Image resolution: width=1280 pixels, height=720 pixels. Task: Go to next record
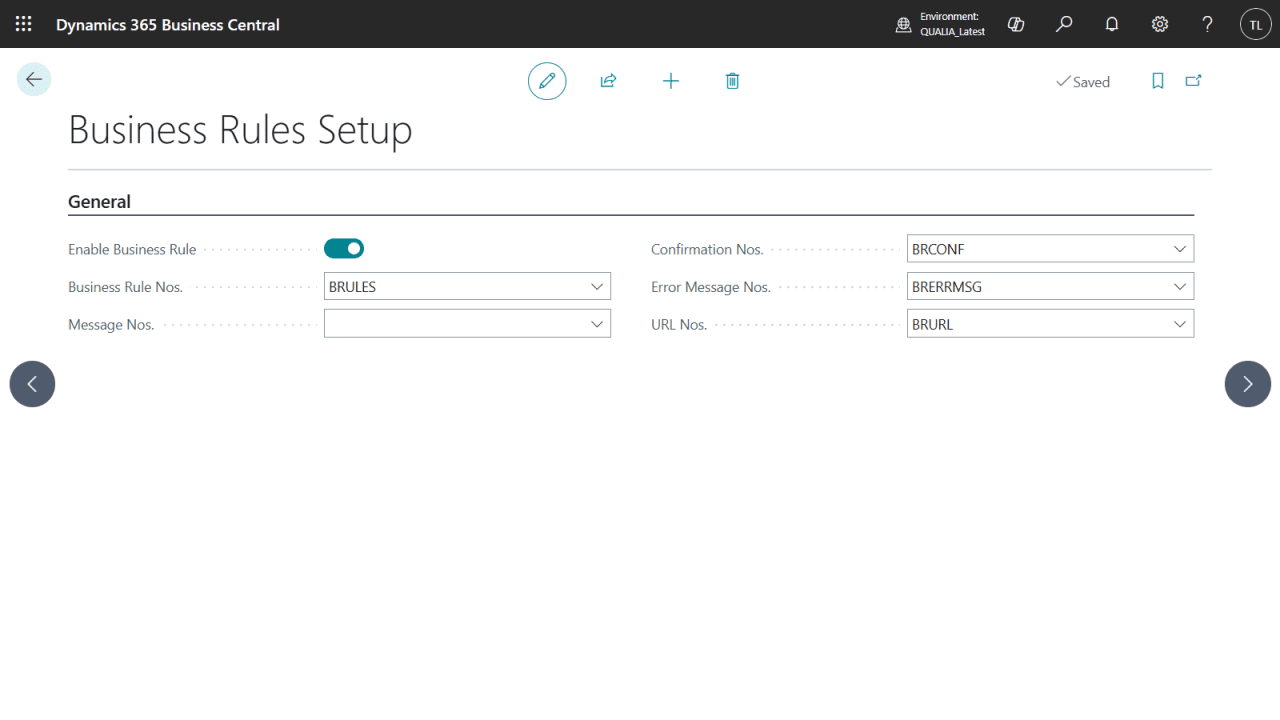pos(1248,384)
